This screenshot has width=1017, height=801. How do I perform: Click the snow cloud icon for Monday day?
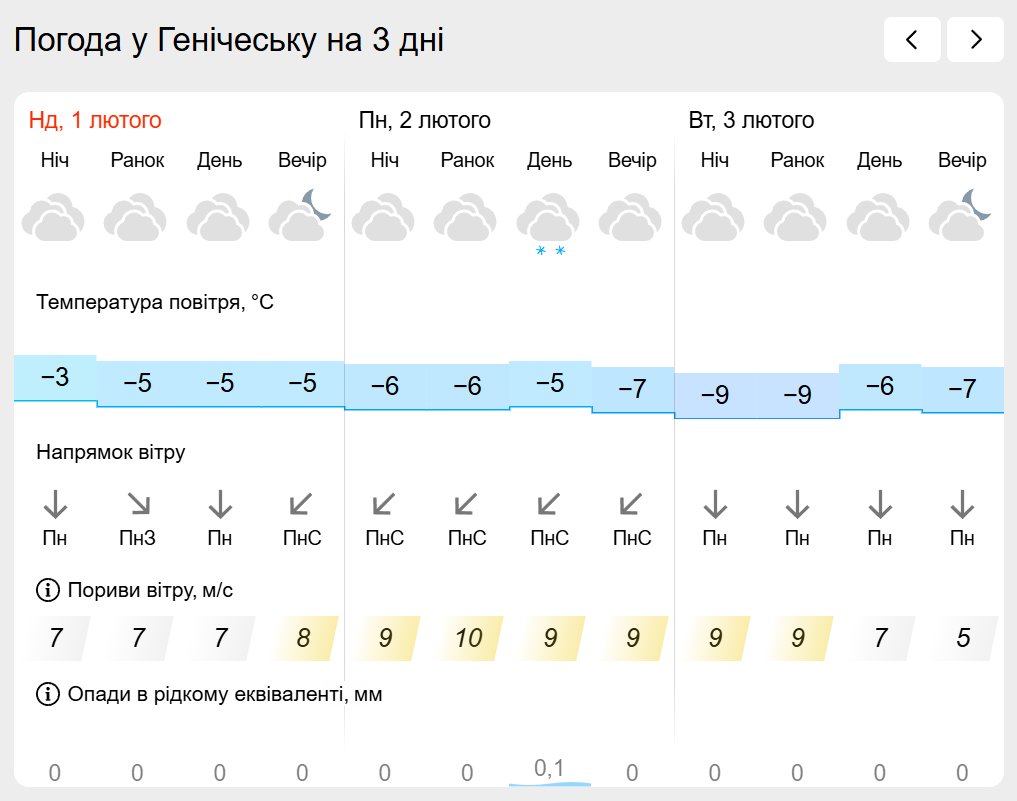pyautogui.click(x=549, y=223)
